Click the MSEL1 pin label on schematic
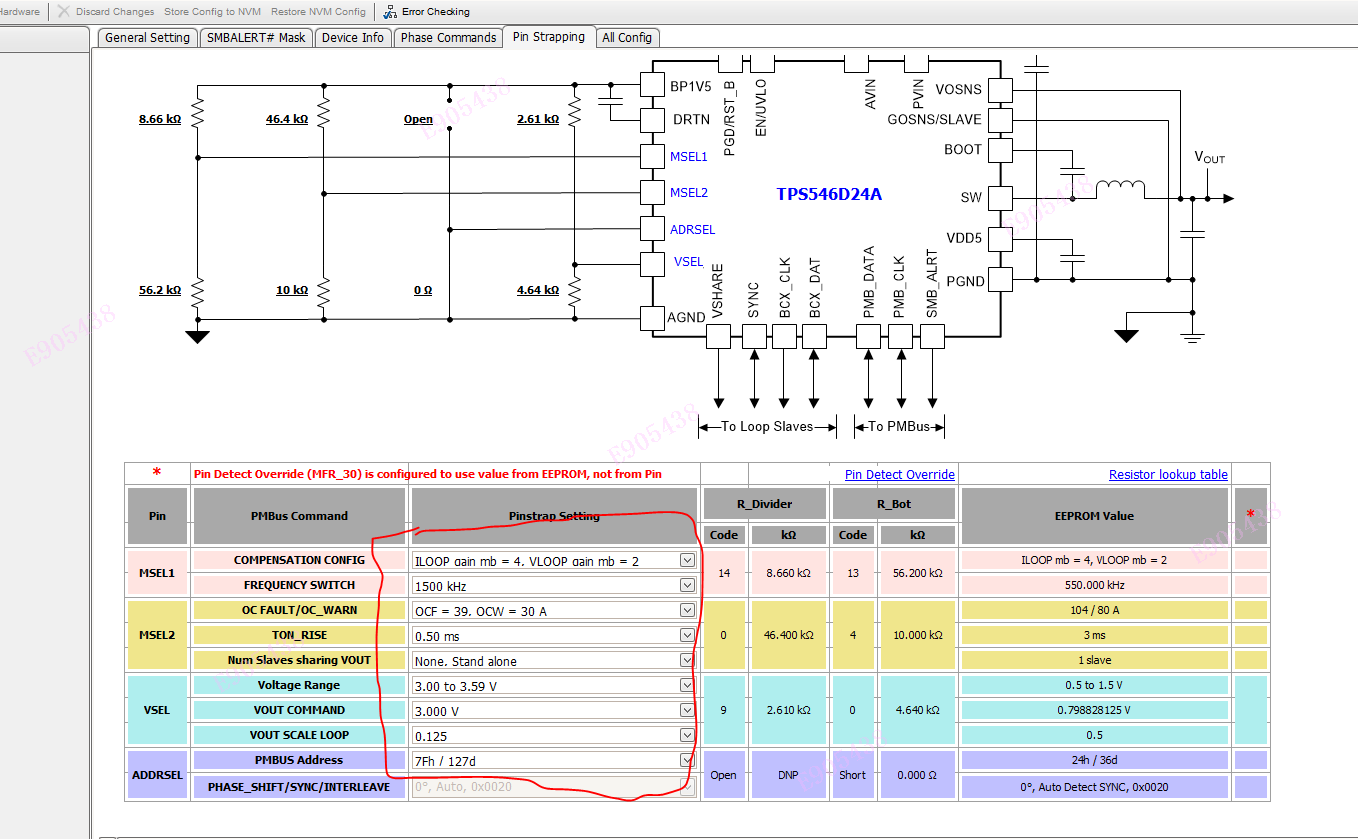Viewport: 1358px width, 839px height. point(688,157)
